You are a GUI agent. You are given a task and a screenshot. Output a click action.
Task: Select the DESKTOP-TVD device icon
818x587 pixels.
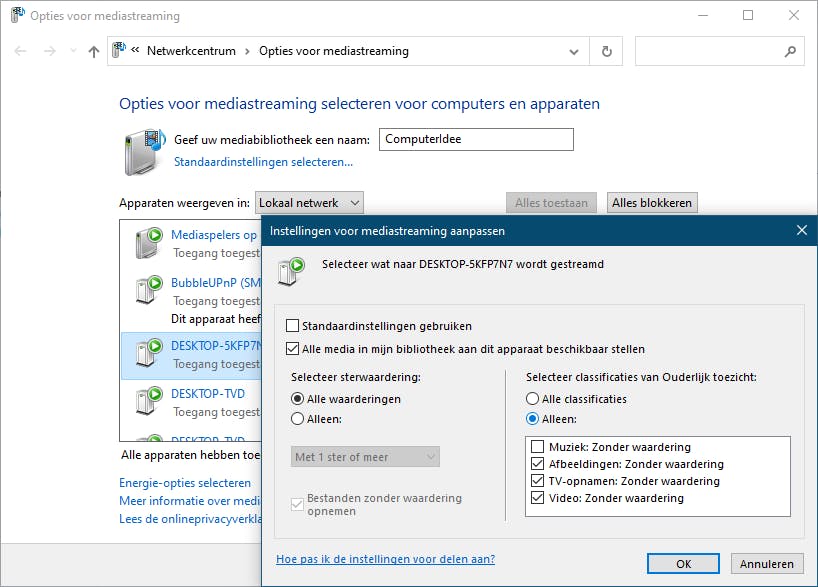[149, 400]
